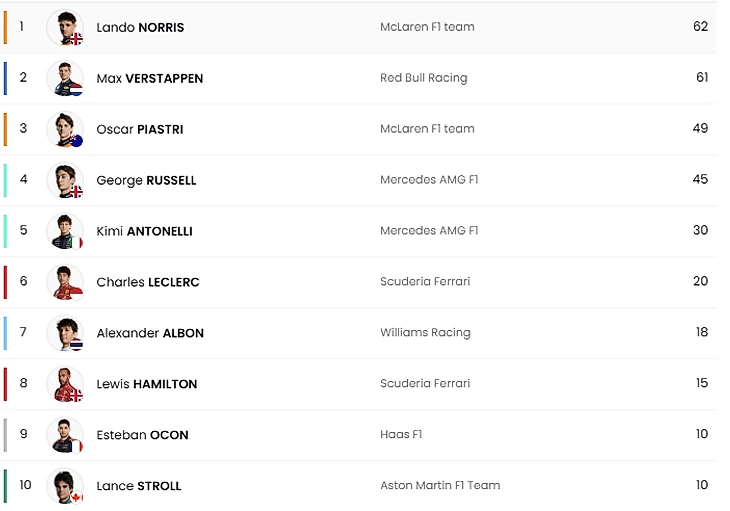
Task: Click the Aston Martin F1 Team label
Action: [x=440, y=486]
